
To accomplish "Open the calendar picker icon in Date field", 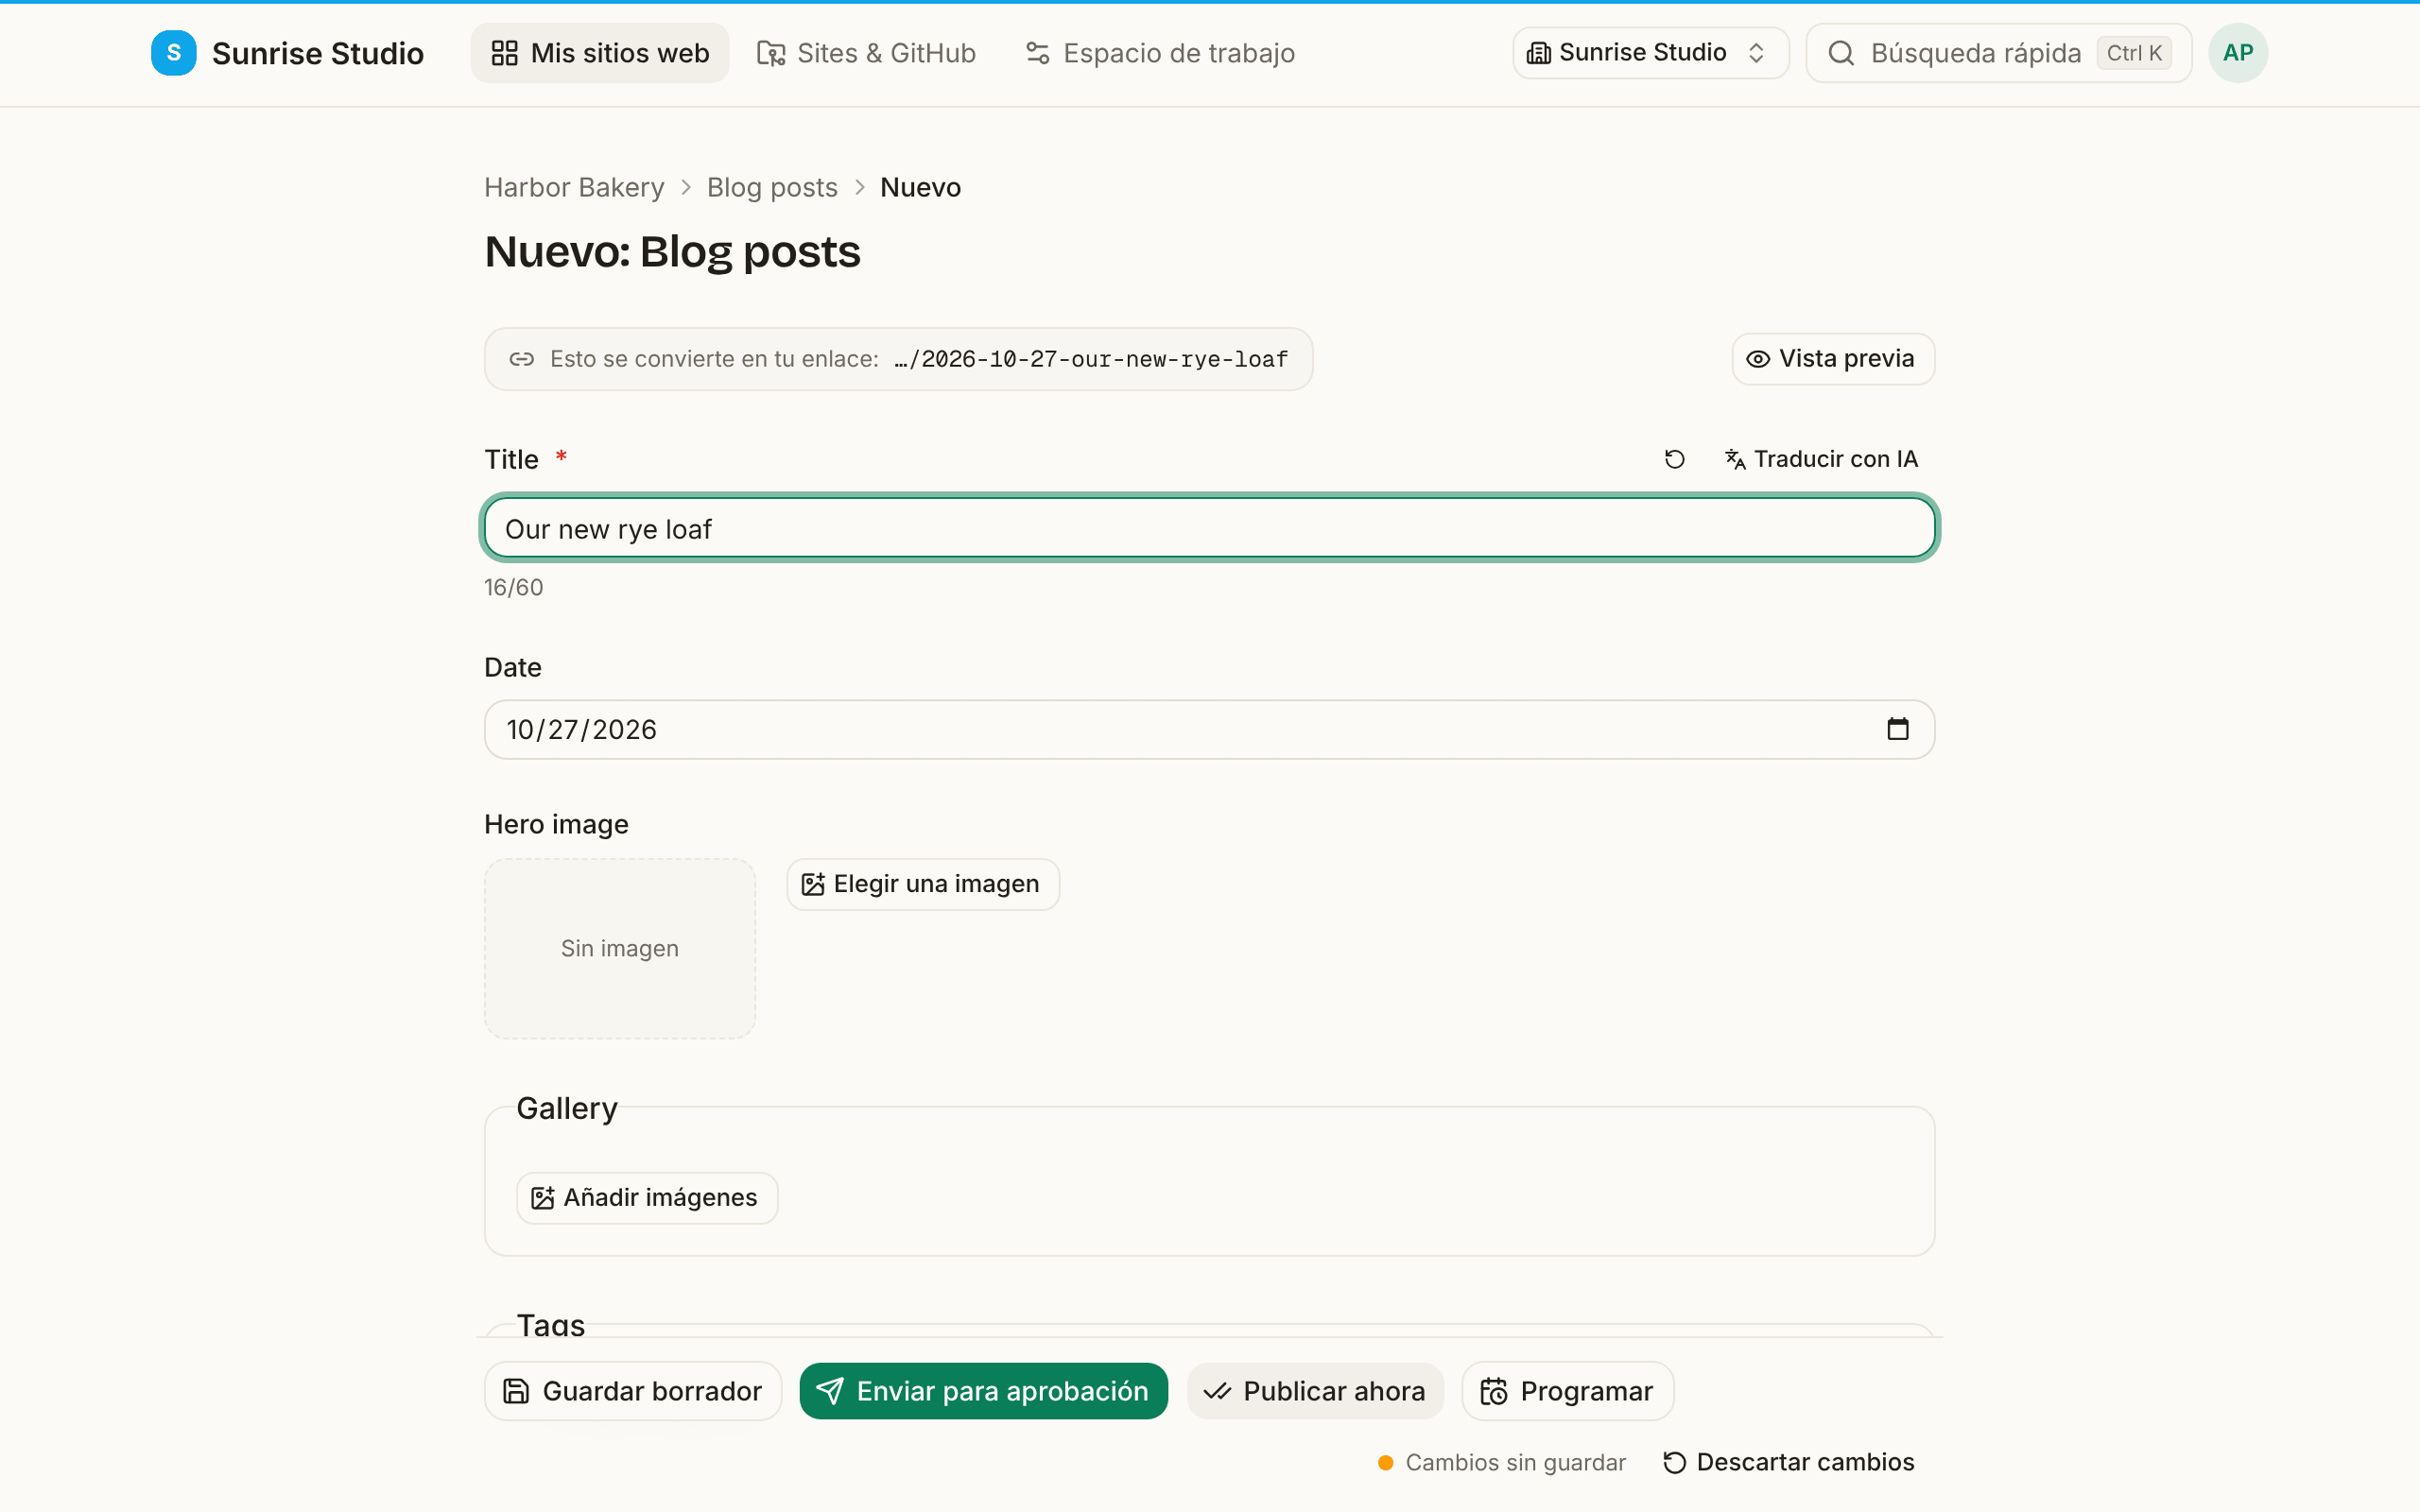I will tap(1897, 729).
